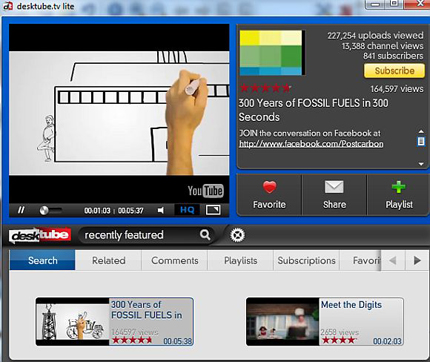
Task: Click the red heart Favorite icon
Action: tap(269, 187)
